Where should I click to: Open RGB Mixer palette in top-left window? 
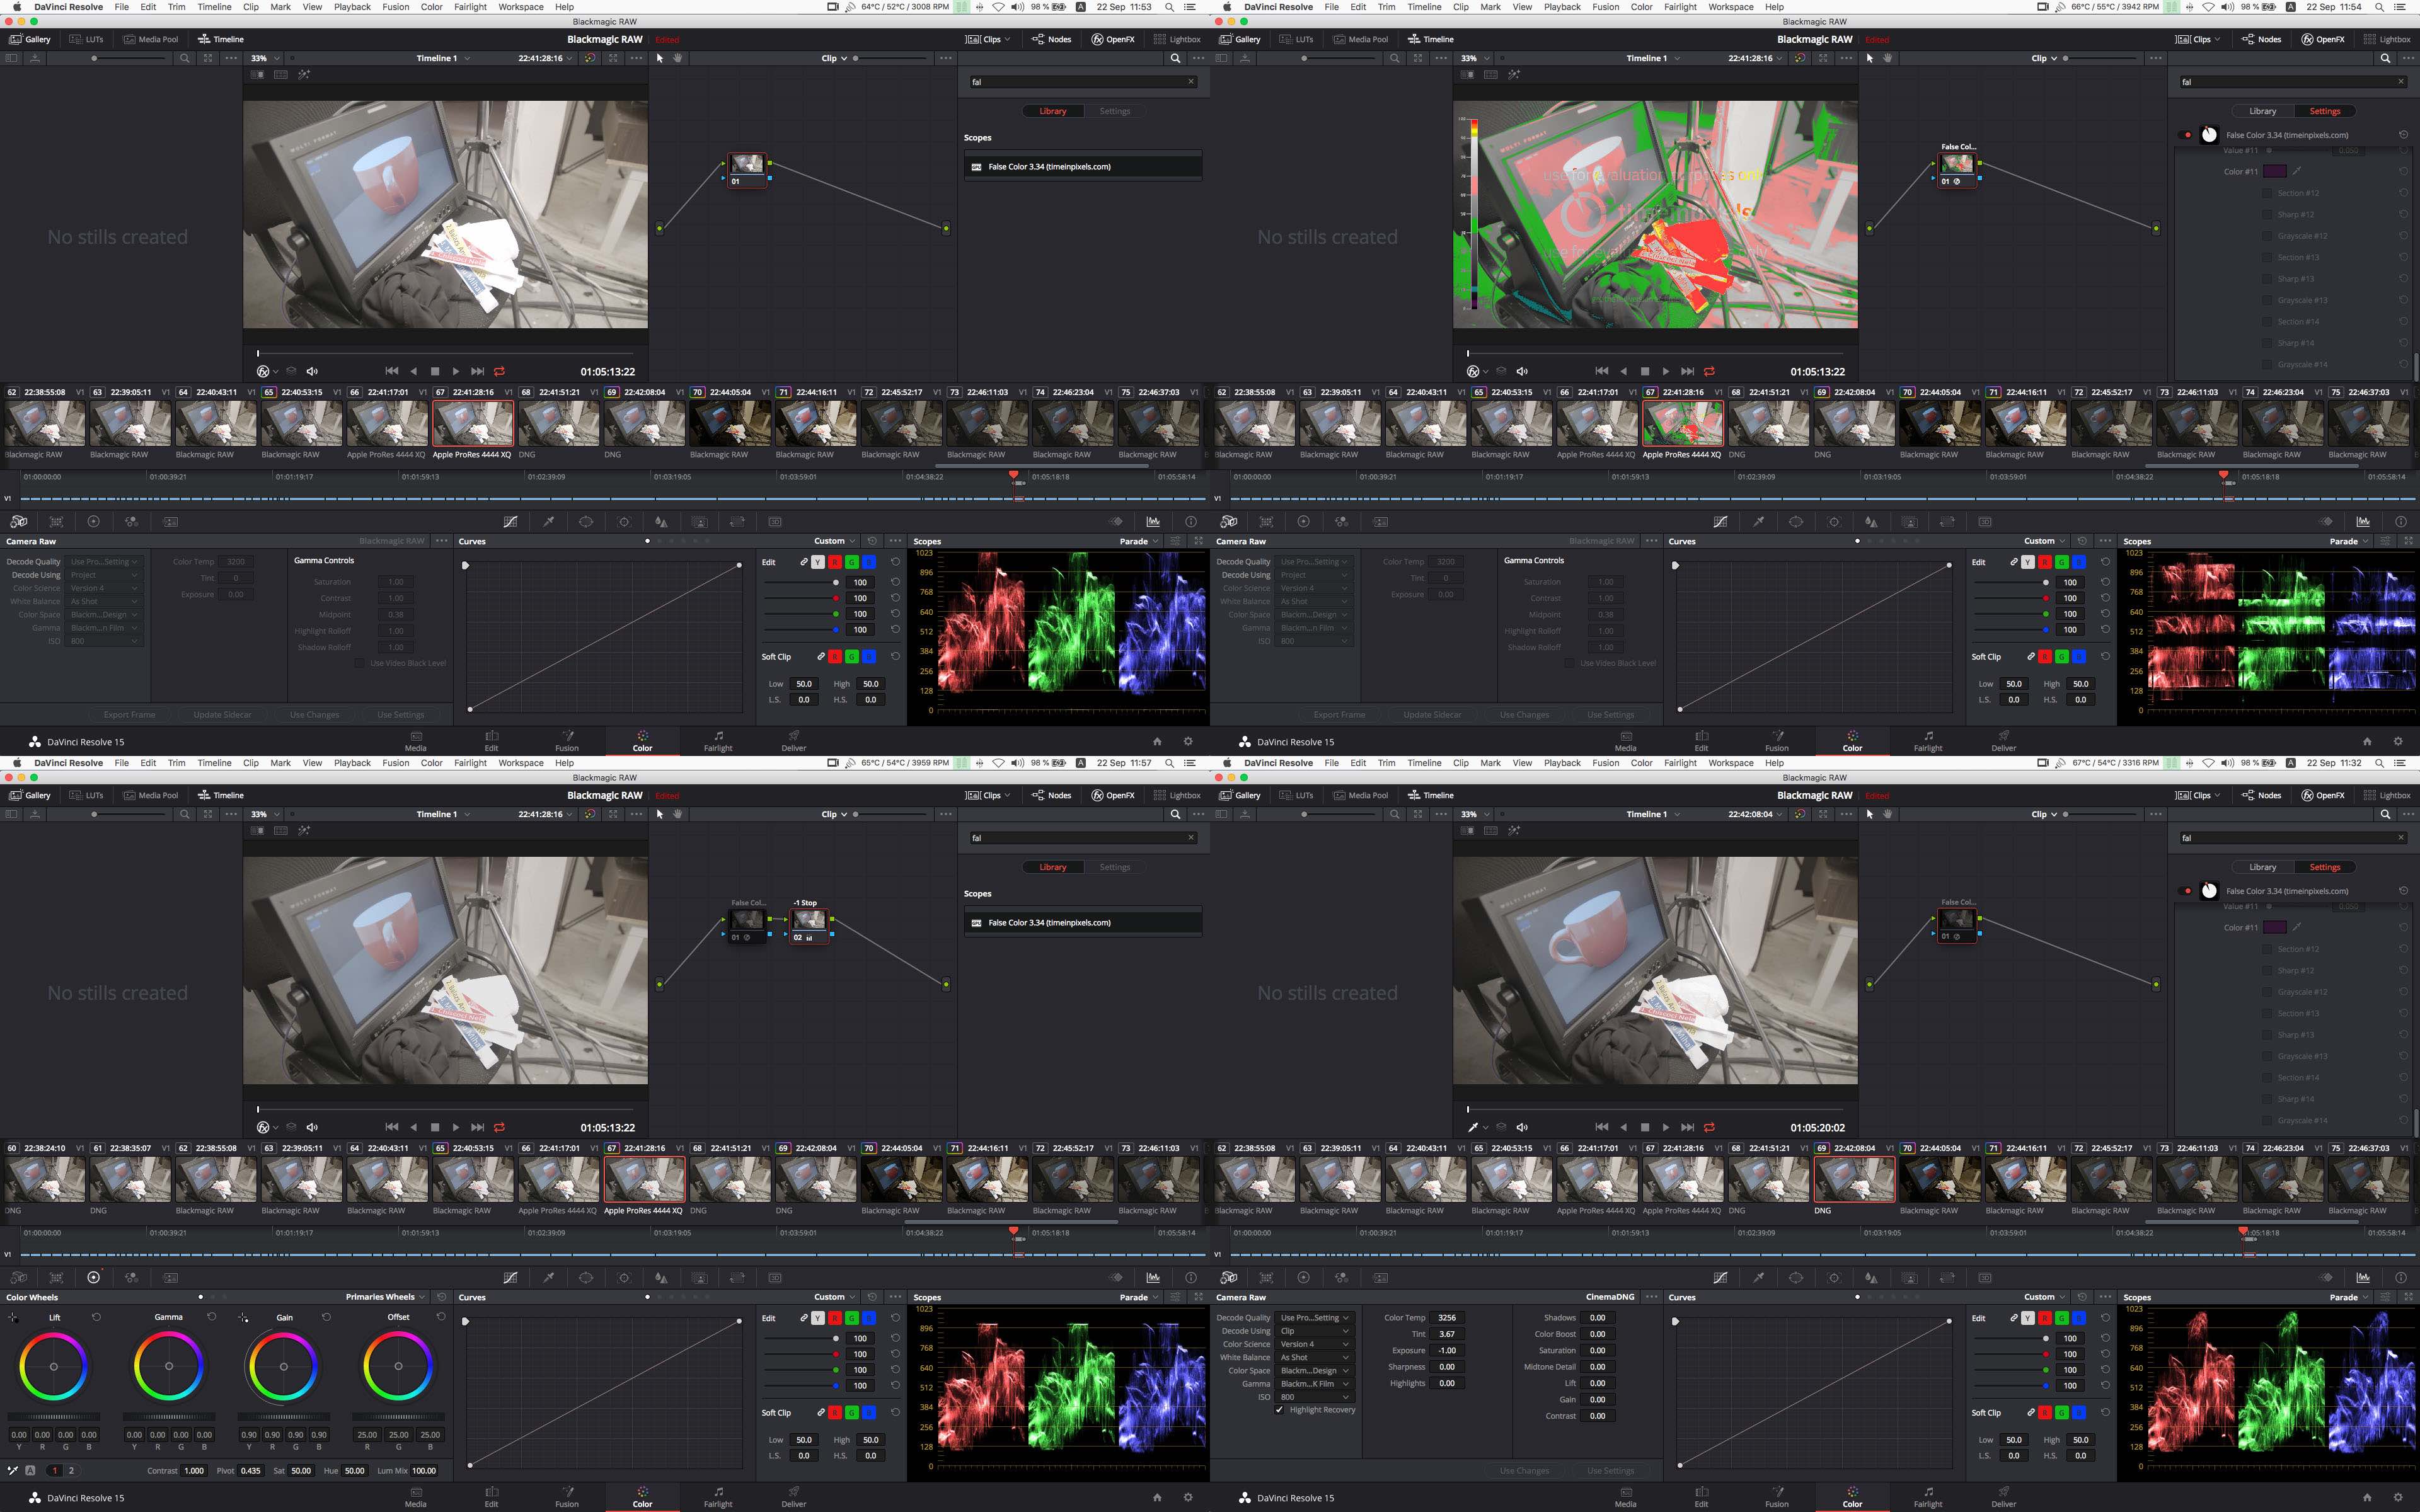(x=131, y=522)
